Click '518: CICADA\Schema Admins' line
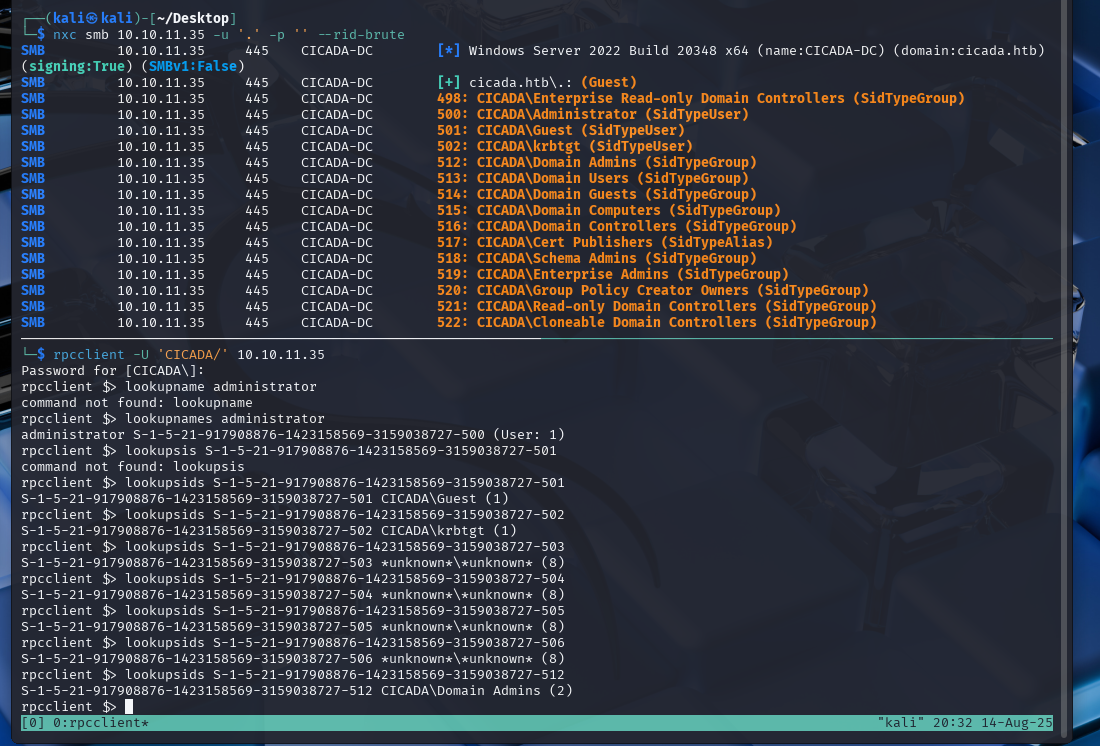The image size is (1100, 746). [596, 258]
